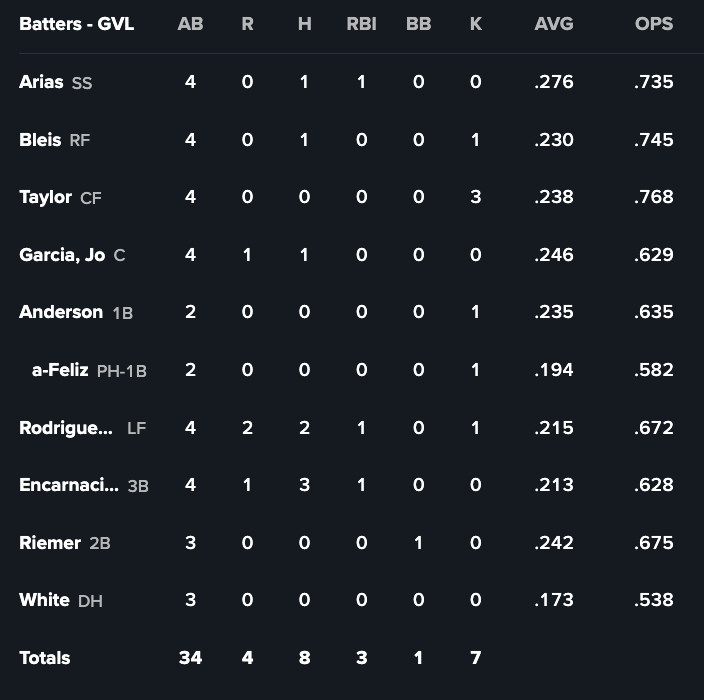Open White player profile
The height and width of the screenshot is (700, 704).
pyautogui.click(x=44, y=600)
